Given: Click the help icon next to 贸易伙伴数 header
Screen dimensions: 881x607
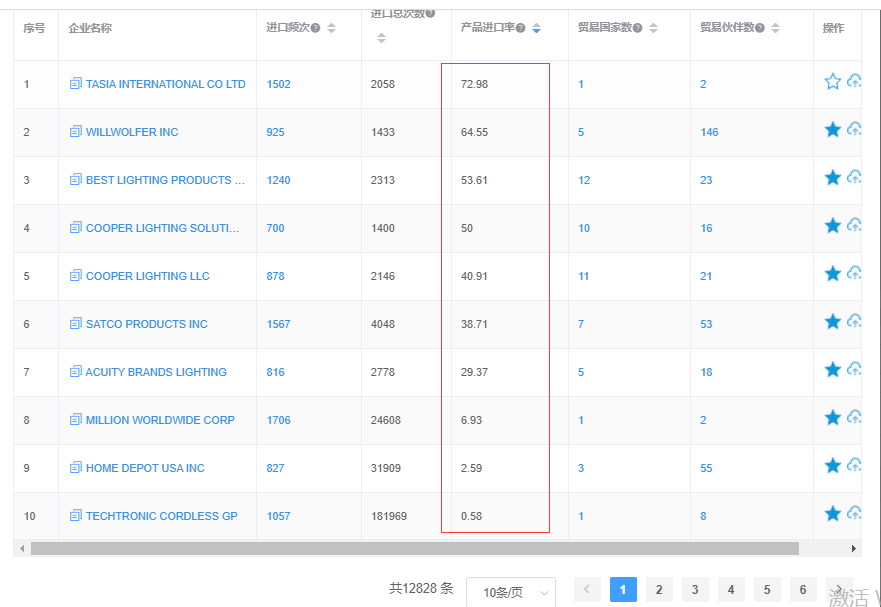Looking at the screenshot, I should pyautogui.click(x=760, y=28).
